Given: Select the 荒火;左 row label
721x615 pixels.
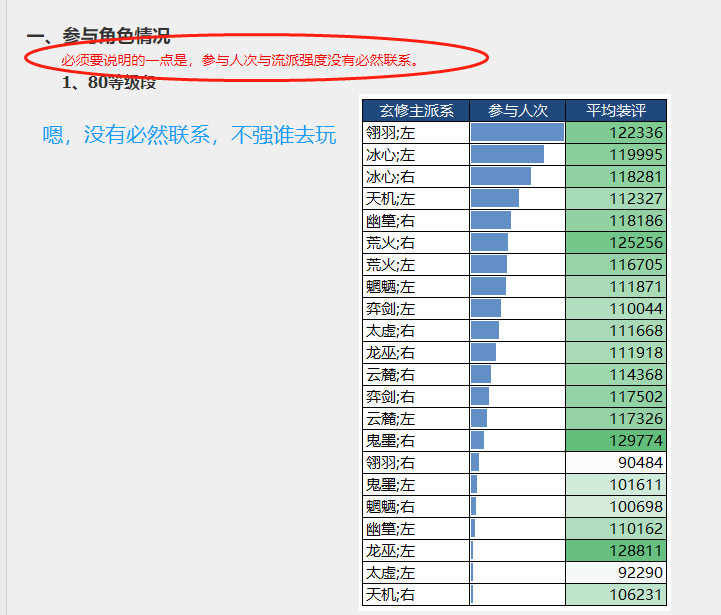Looking at the screenshot, I should click(x=390, y=265).
